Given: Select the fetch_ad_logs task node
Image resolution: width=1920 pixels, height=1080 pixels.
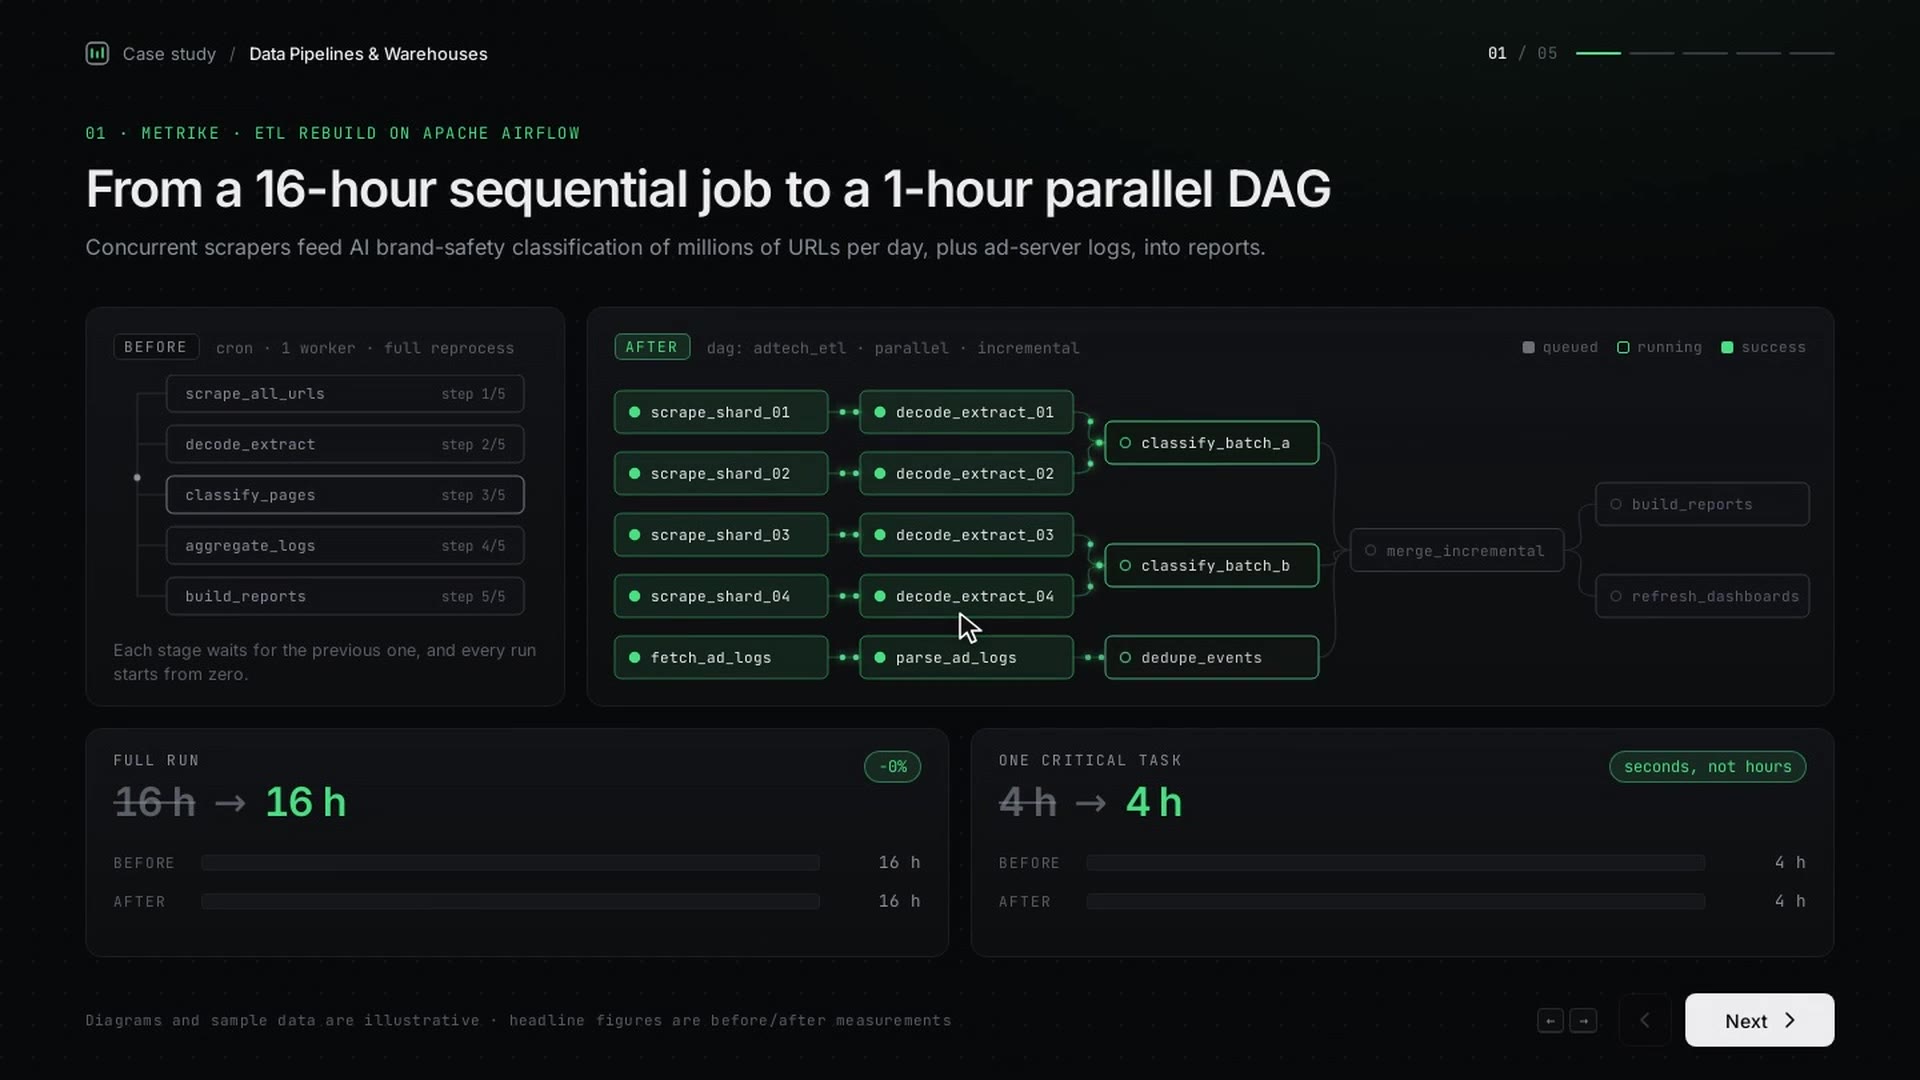Looking at the screenshot, I should [x=721, y=658].
